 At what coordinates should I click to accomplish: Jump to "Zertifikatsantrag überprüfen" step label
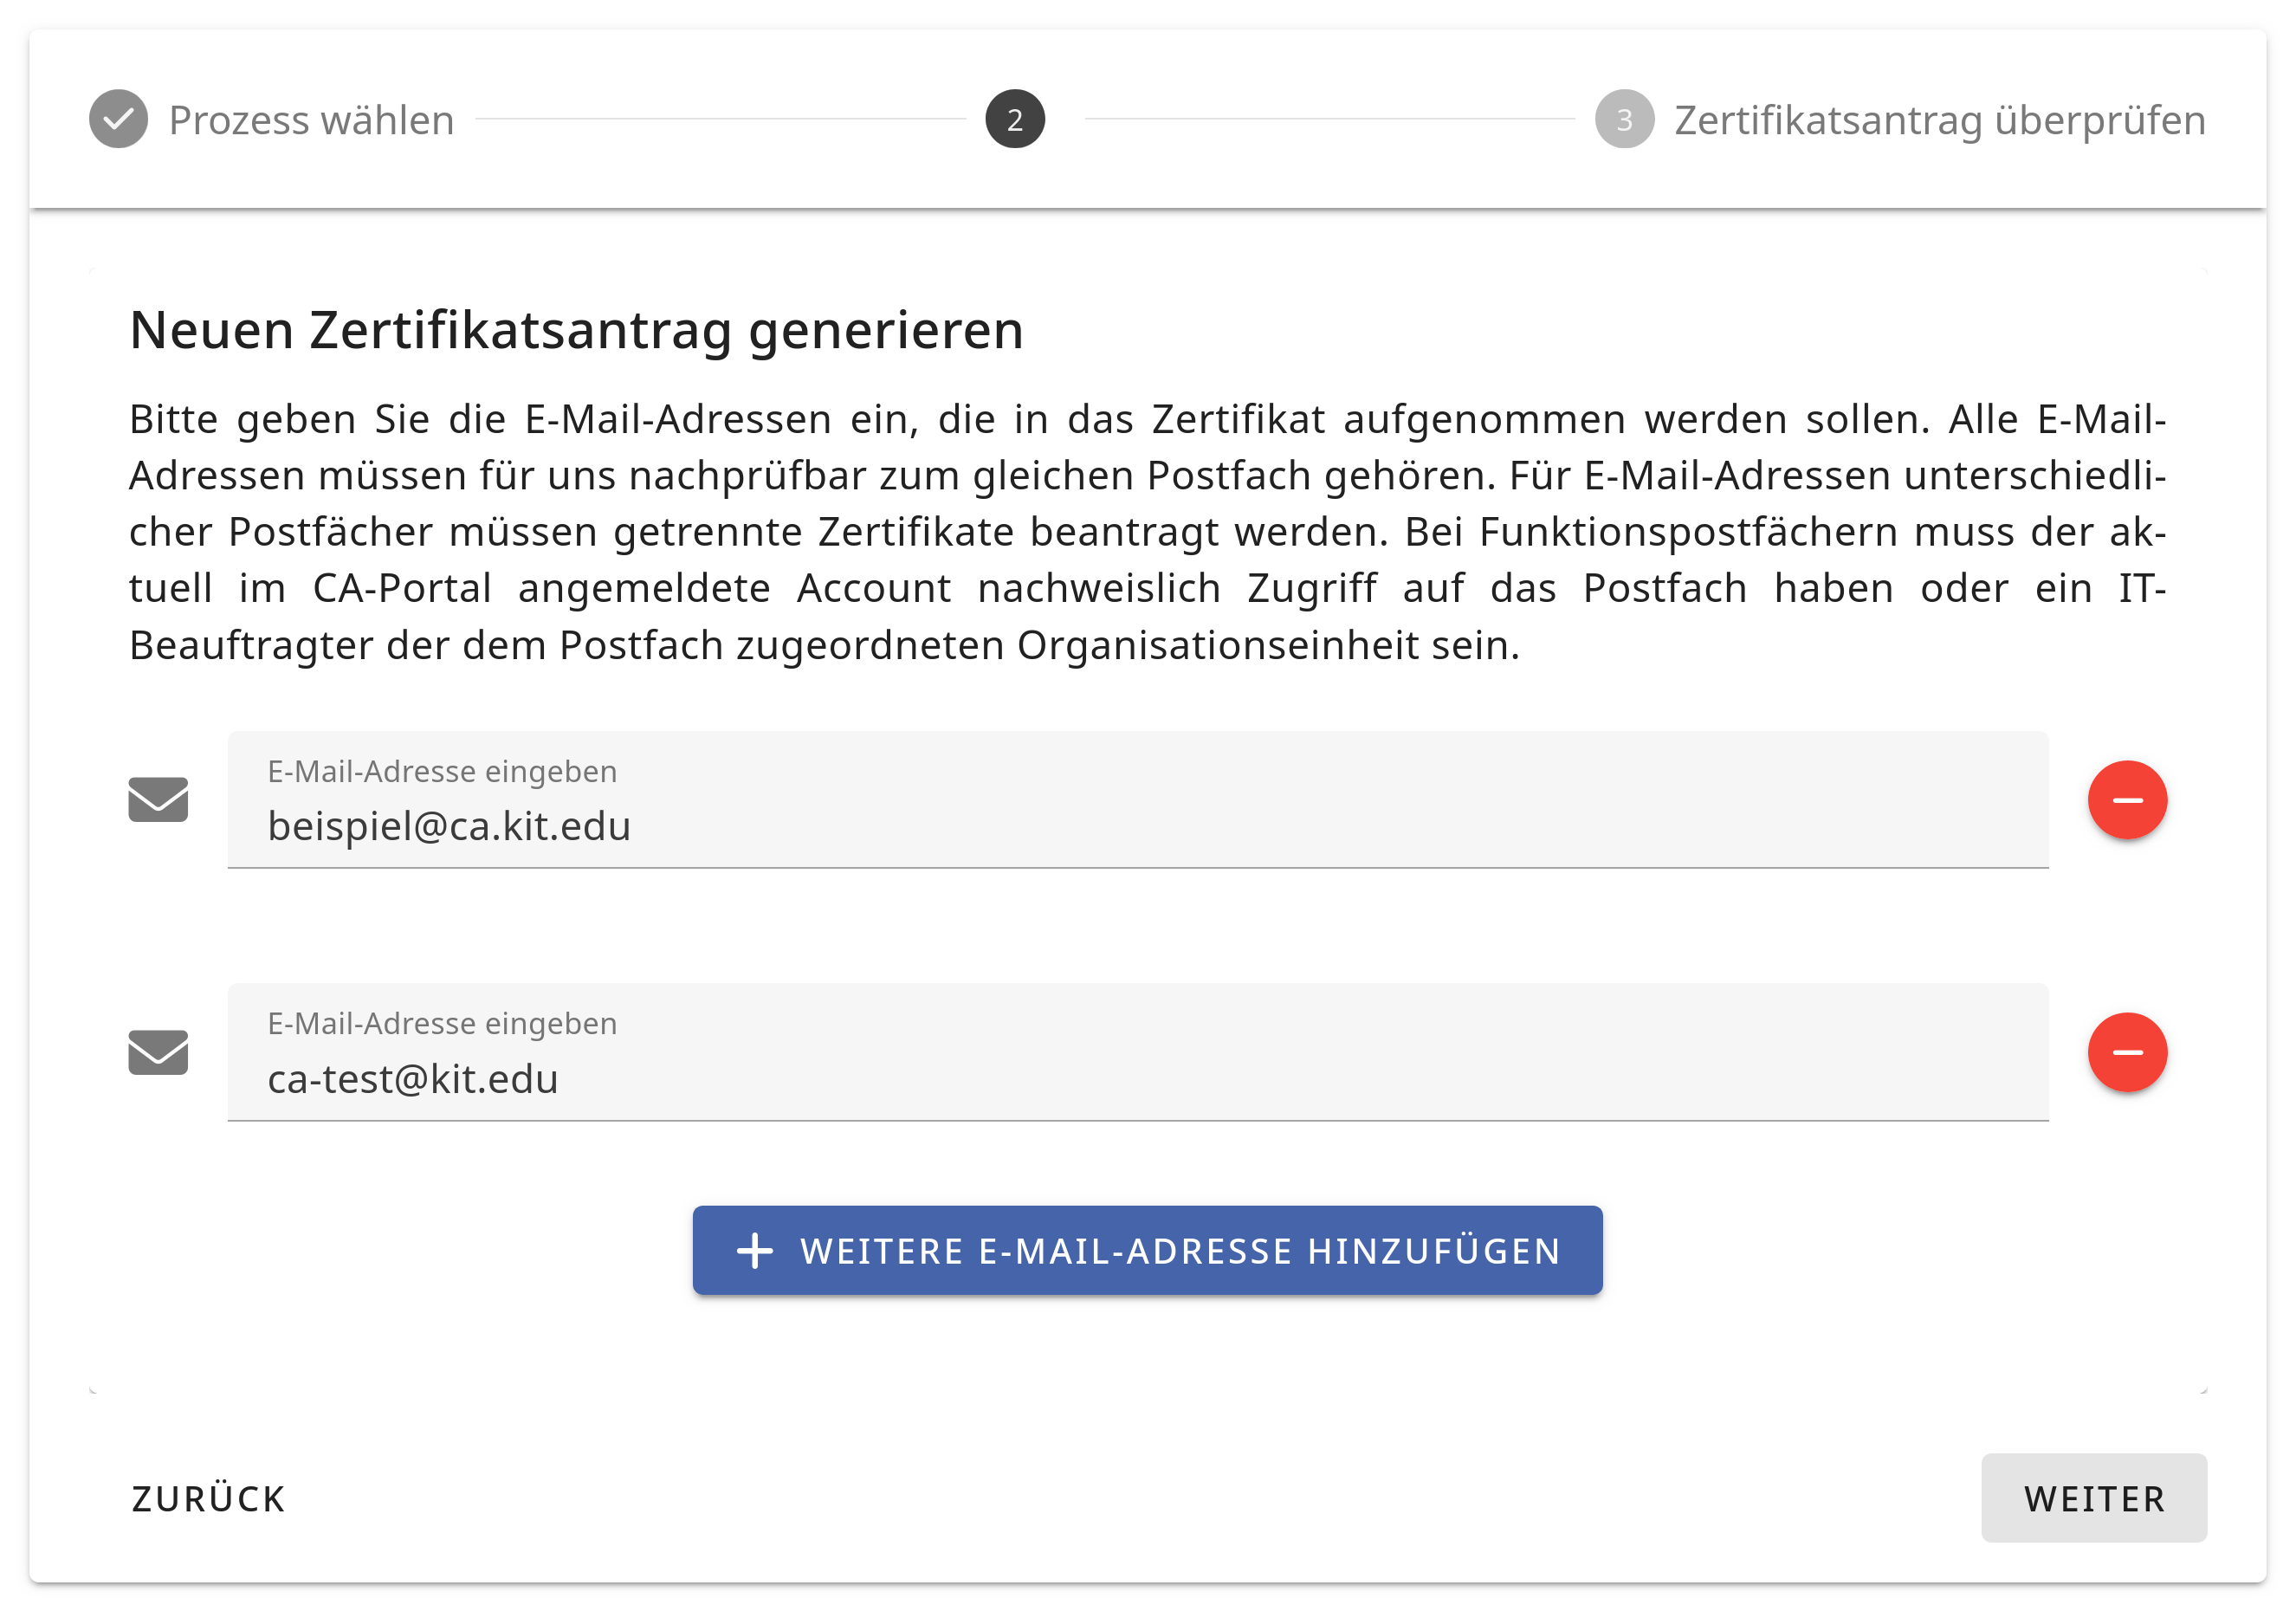1939,120
